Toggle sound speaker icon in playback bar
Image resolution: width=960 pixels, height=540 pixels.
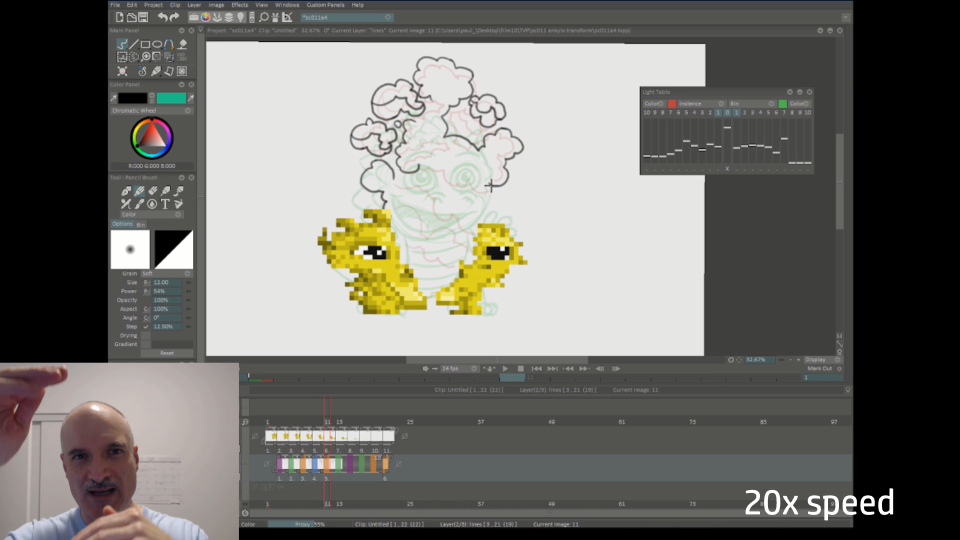point(426,369)
